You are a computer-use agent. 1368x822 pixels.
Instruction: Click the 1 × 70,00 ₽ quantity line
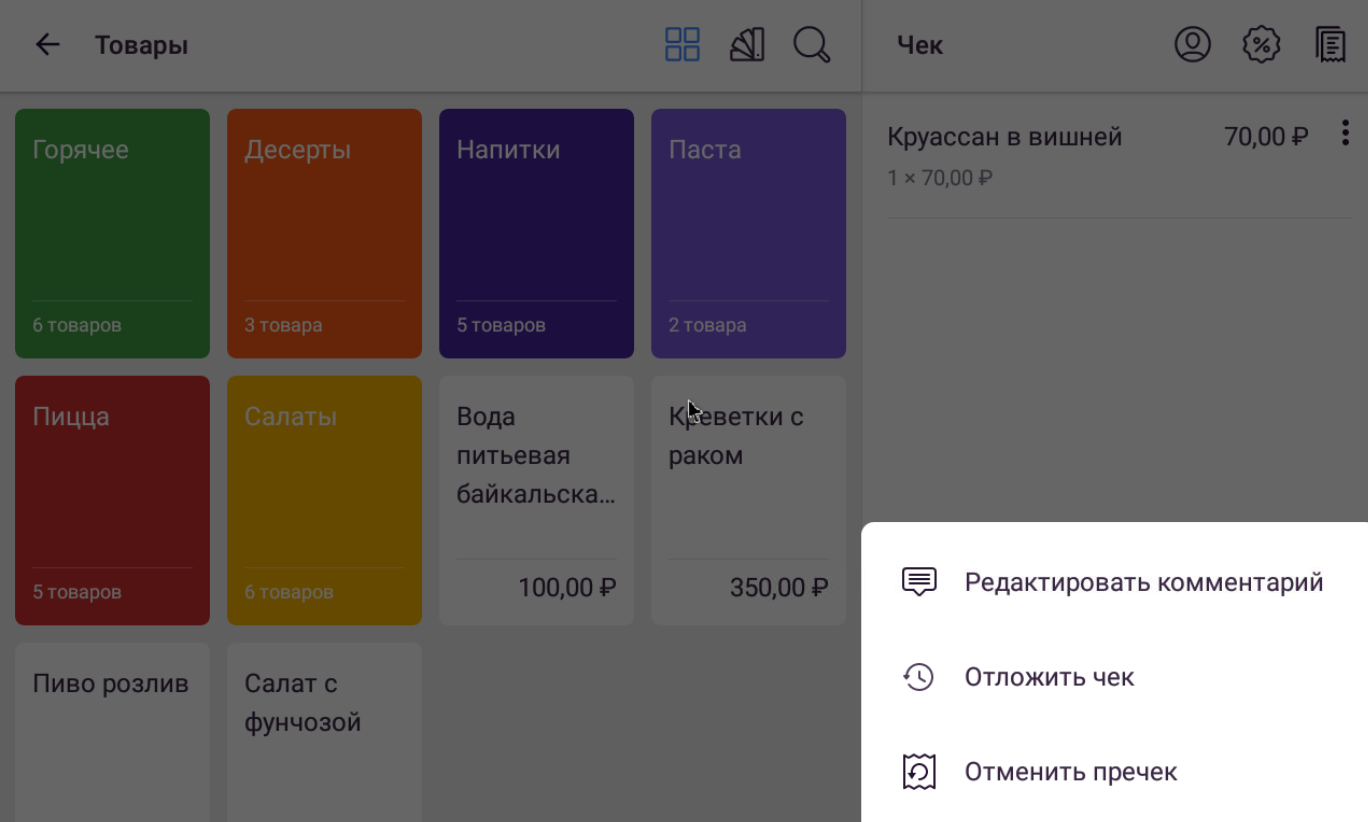coord(940,178)
